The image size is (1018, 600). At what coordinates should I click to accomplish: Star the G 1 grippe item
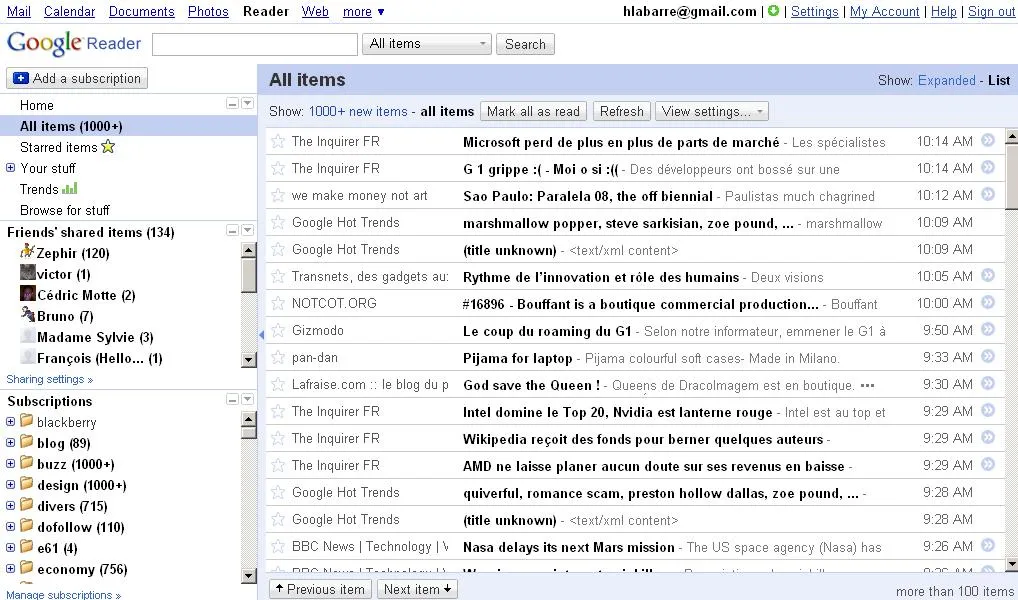(x=278, y=169)
